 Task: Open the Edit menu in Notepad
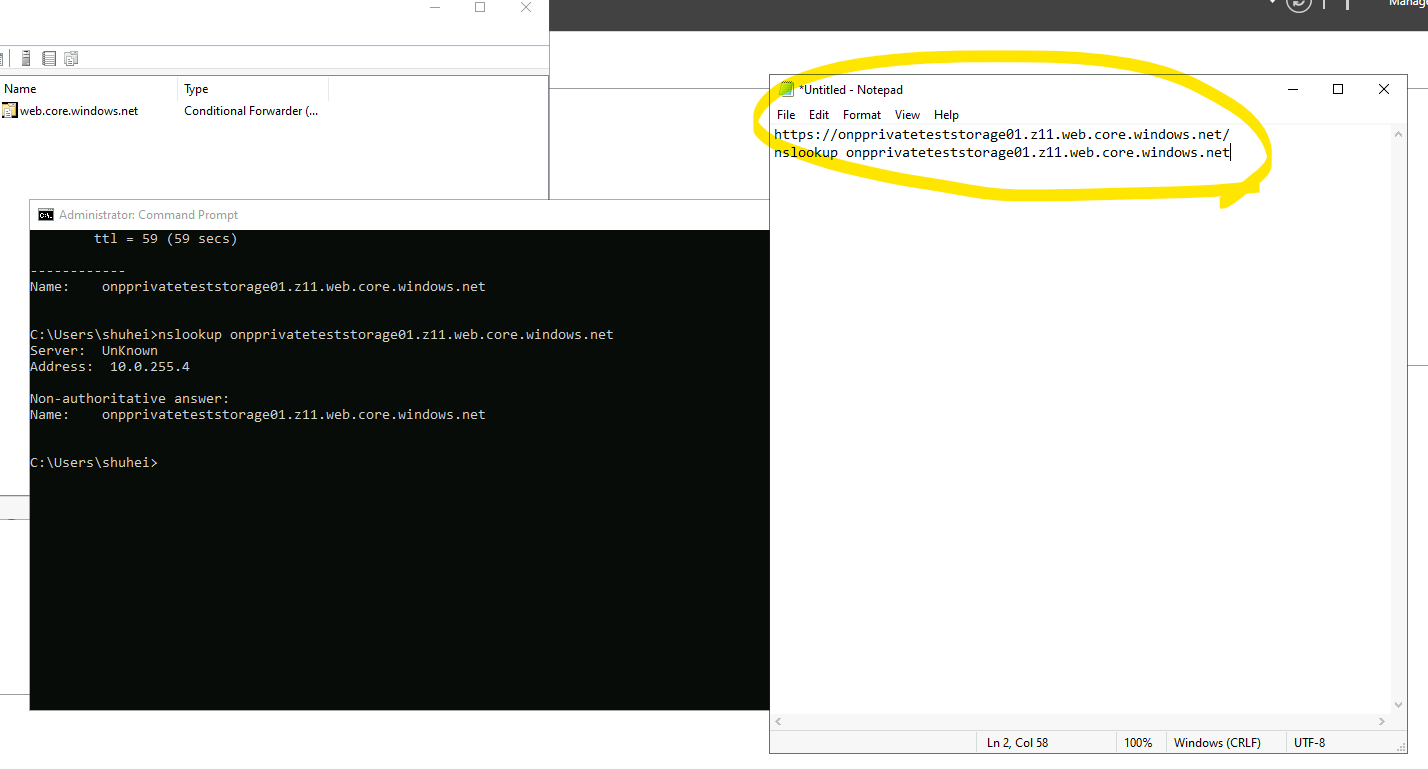point(819,115)
